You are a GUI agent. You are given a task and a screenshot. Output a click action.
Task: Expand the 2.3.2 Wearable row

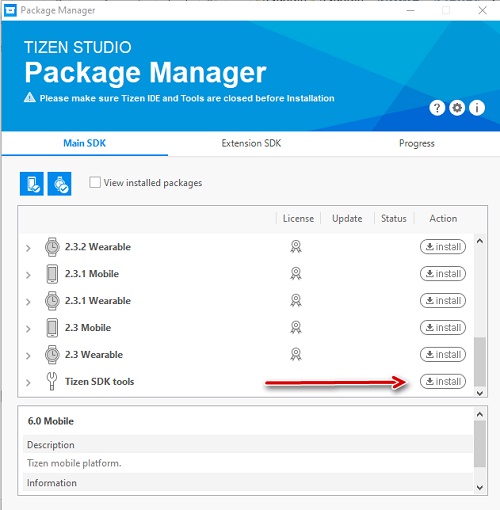point(28,248)
